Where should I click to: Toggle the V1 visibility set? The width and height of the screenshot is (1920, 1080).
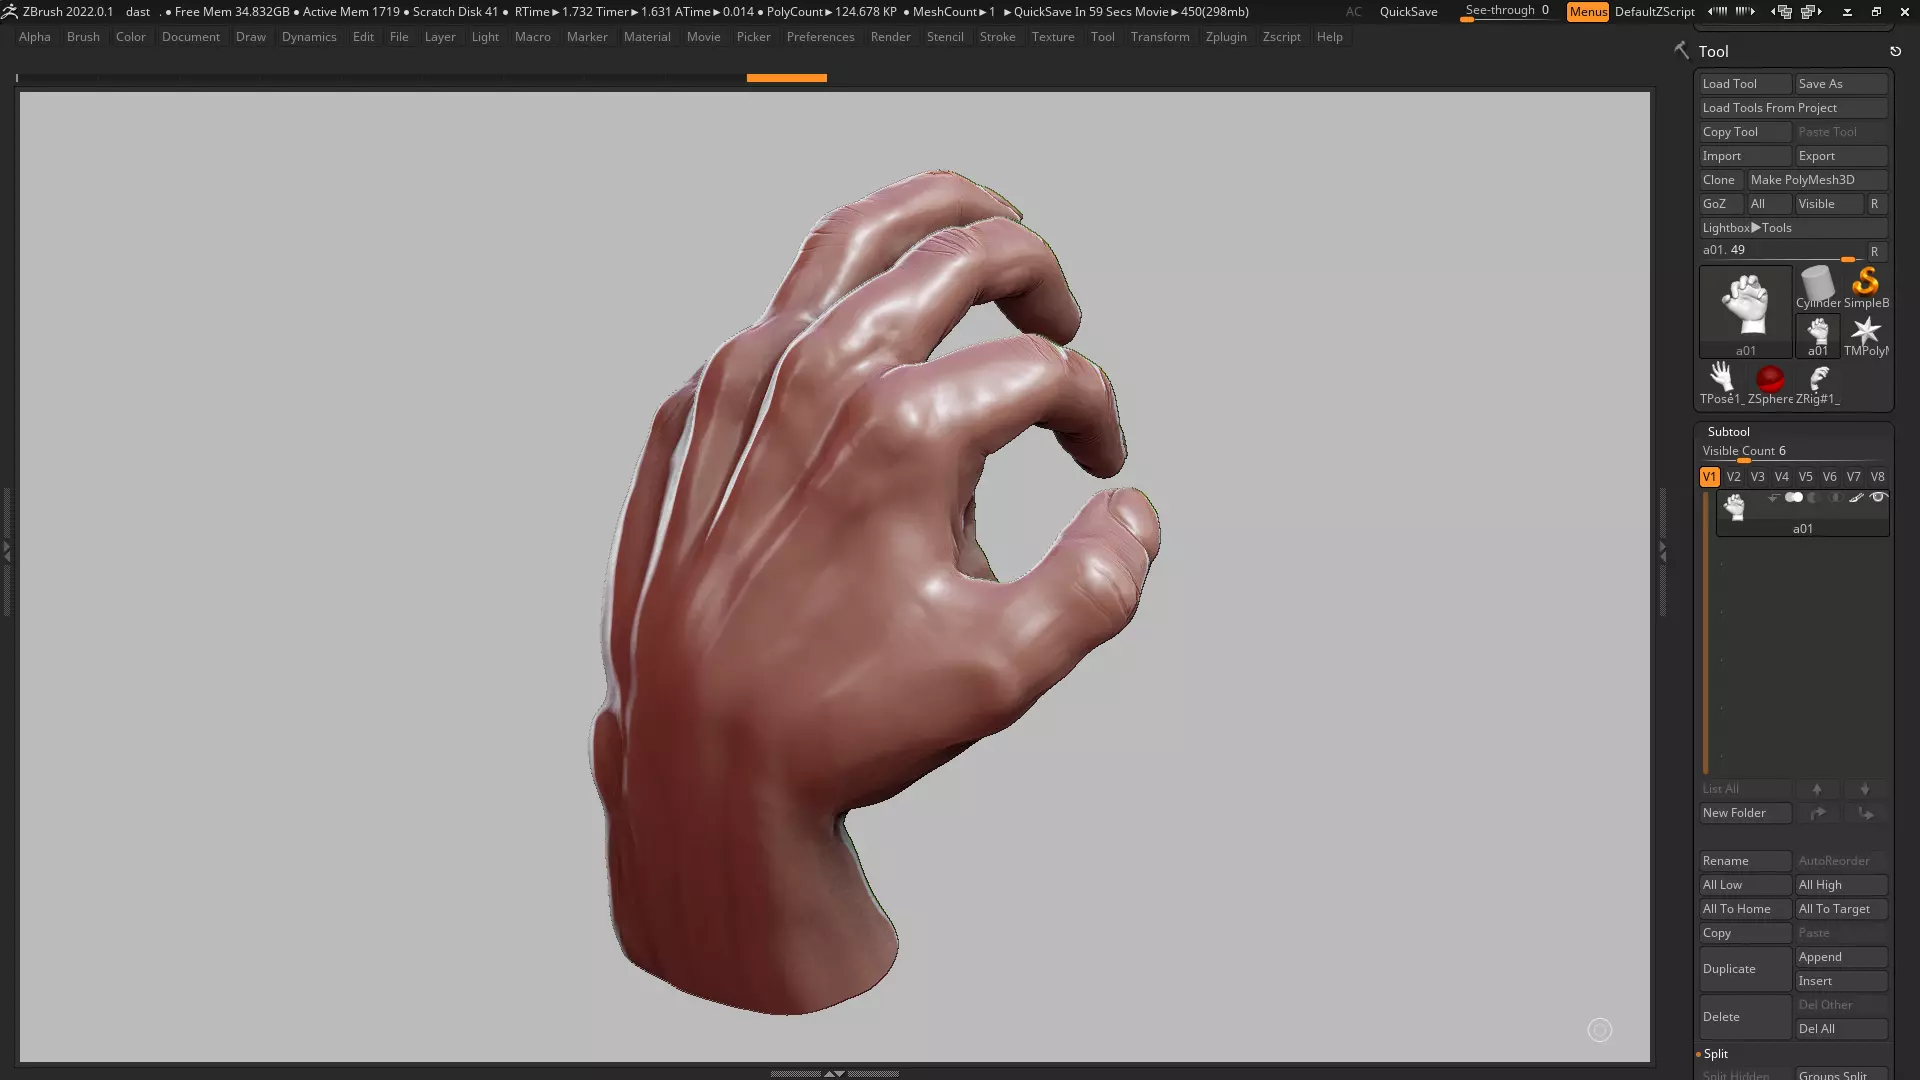tap(1709, 477)
